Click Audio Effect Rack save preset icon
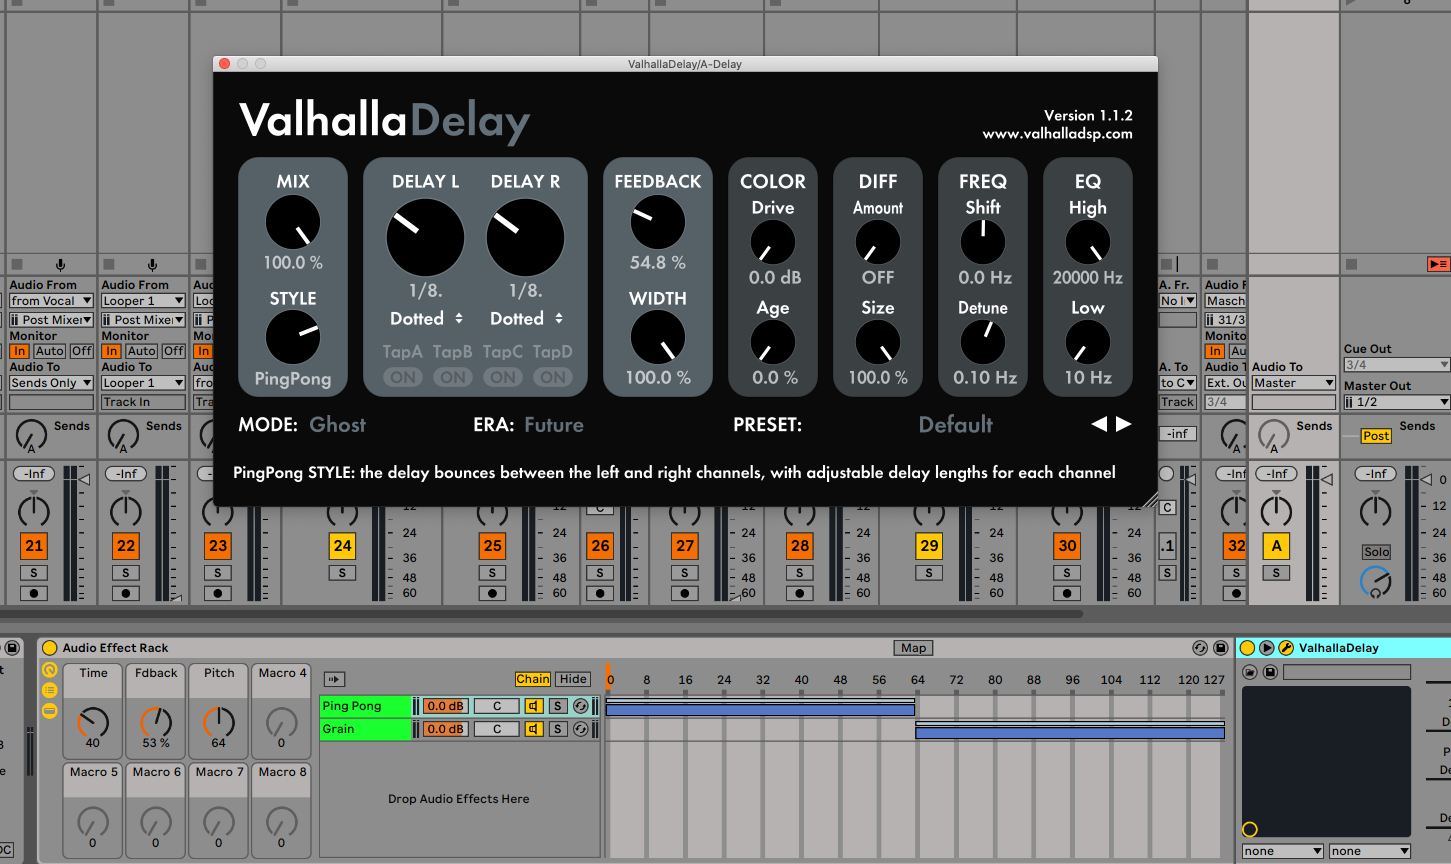This screenshot has height=864, width=1451. (x=1220, y=648)
